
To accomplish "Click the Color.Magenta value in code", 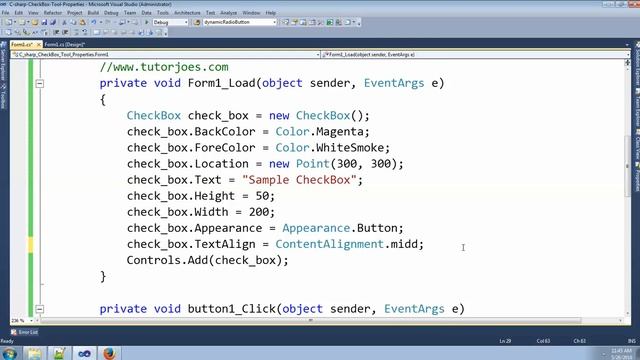I will pyautogui.click(x=320, y=132).
